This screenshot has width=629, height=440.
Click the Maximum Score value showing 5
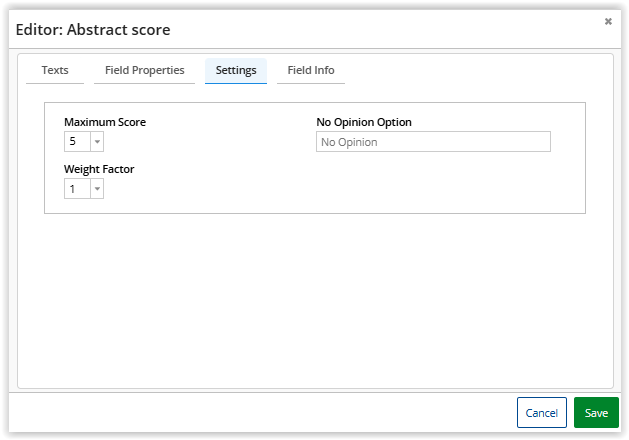76,142
